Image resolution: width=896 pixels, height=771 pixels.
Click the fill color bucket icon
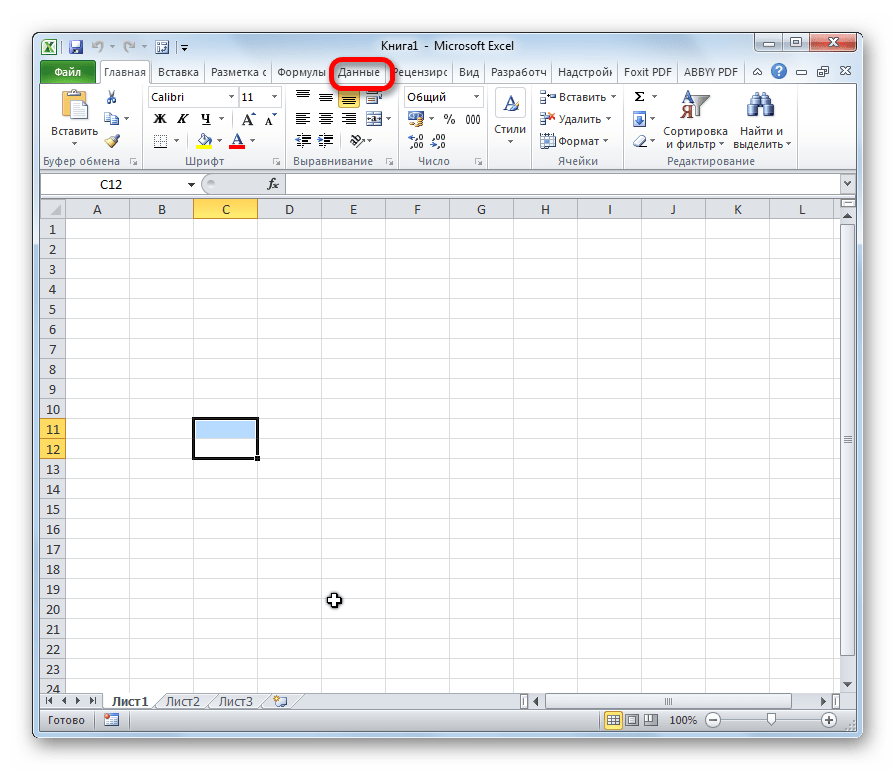(205, 141)
